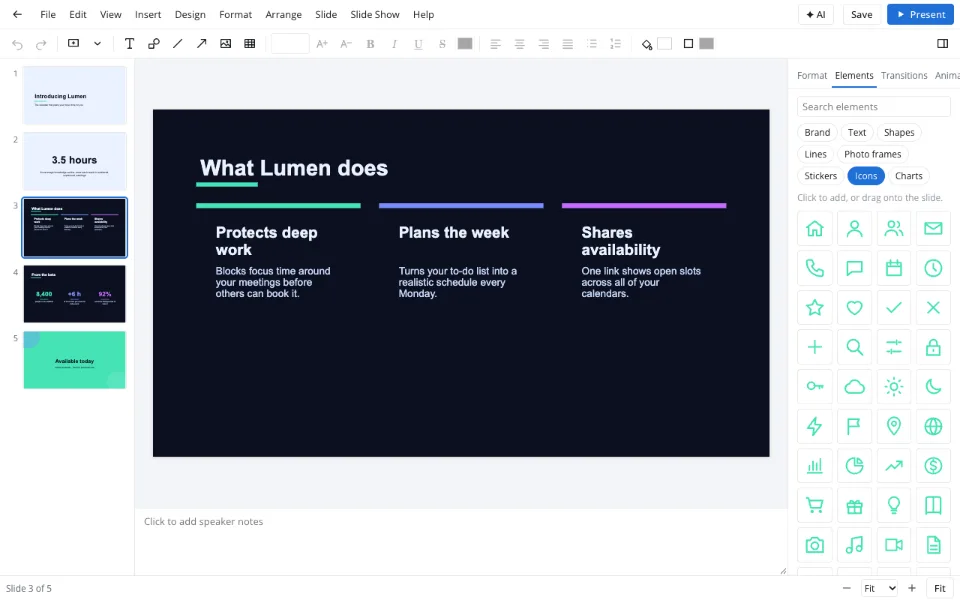Toggle strikethrough formatting
The width and height of the screenshot is (960, 600).
click(x=442, y=43)
